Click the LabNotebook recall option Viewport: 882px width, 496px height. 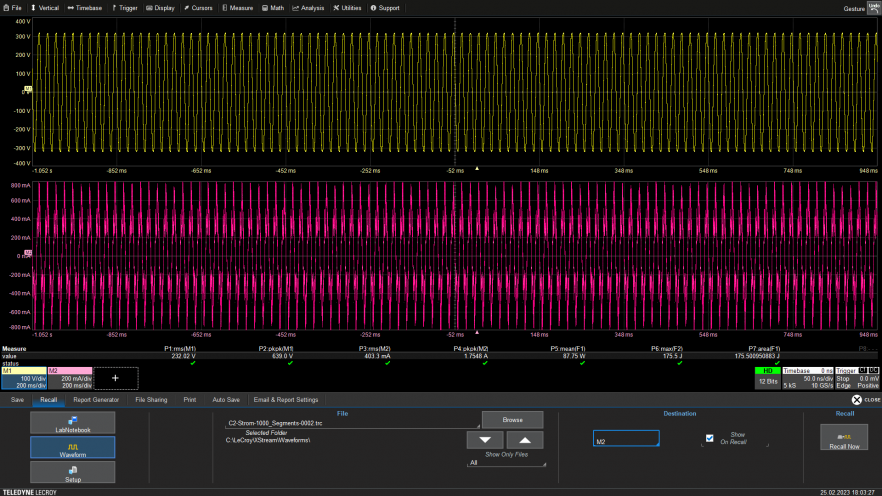tap(72, 423)
